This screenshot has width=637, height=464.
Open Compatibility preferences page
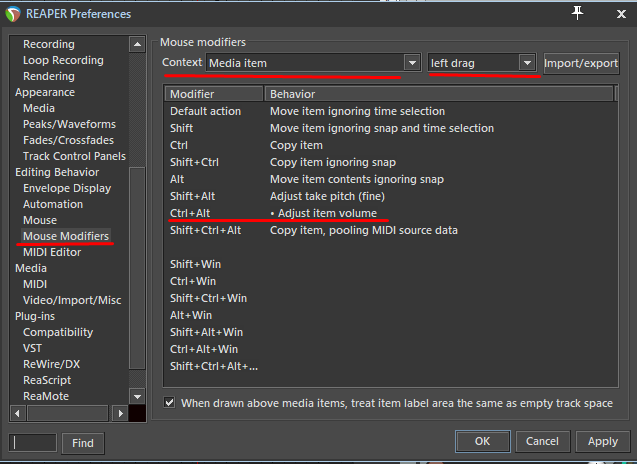[x=58, y=332]
